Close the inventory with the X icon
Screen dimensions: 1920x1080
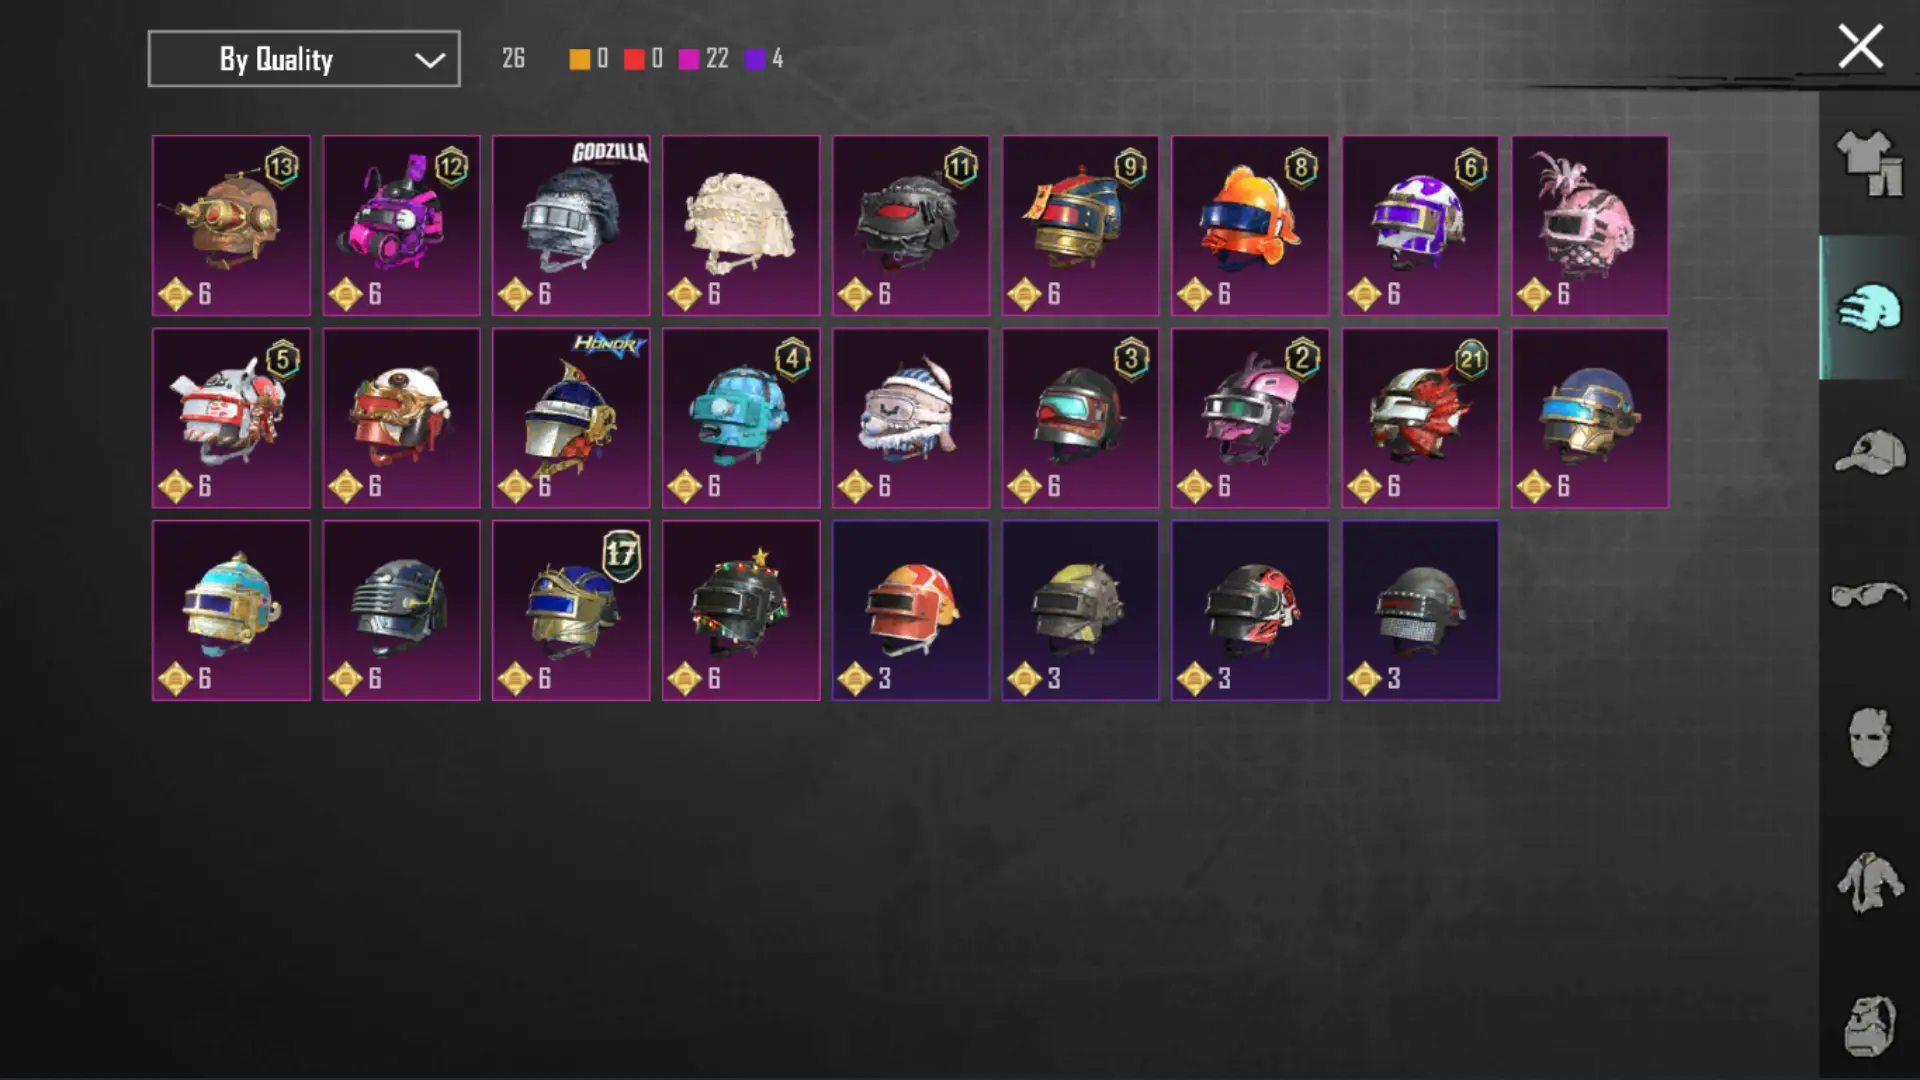(1860, 47)
